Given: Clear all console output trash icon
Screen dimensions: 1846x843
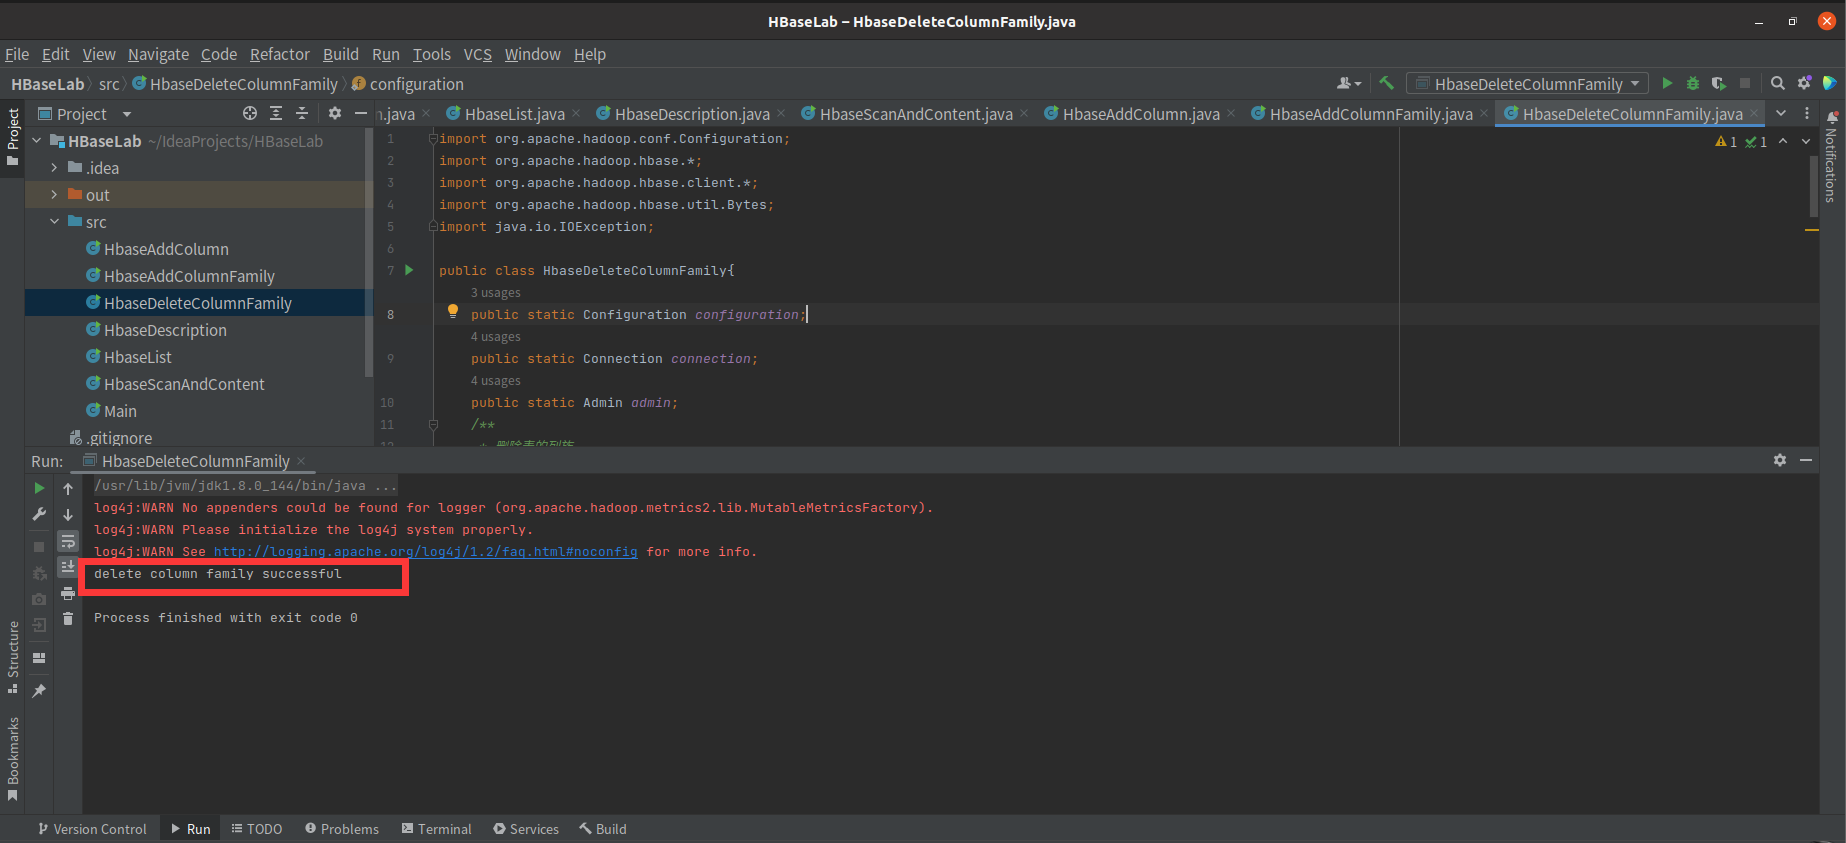Looking at the screenshot, I should pos(68,619).
